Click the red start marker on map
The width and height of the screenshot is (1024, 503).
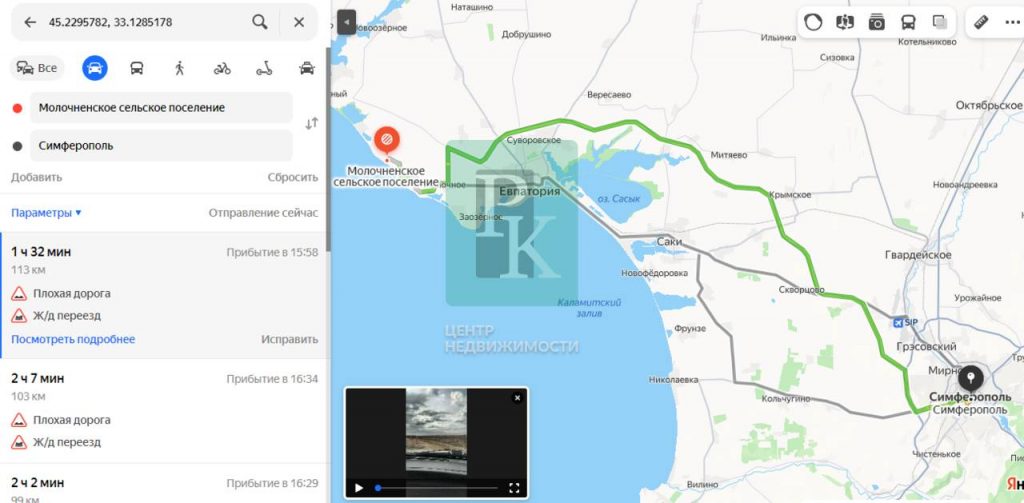(x=387, y=139)
